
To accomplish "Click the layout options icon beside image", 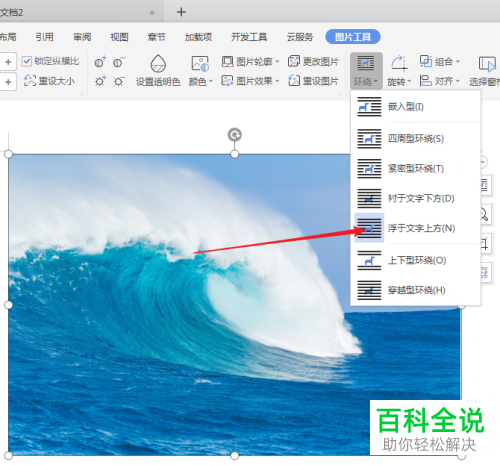I will (x=485, y=185).
